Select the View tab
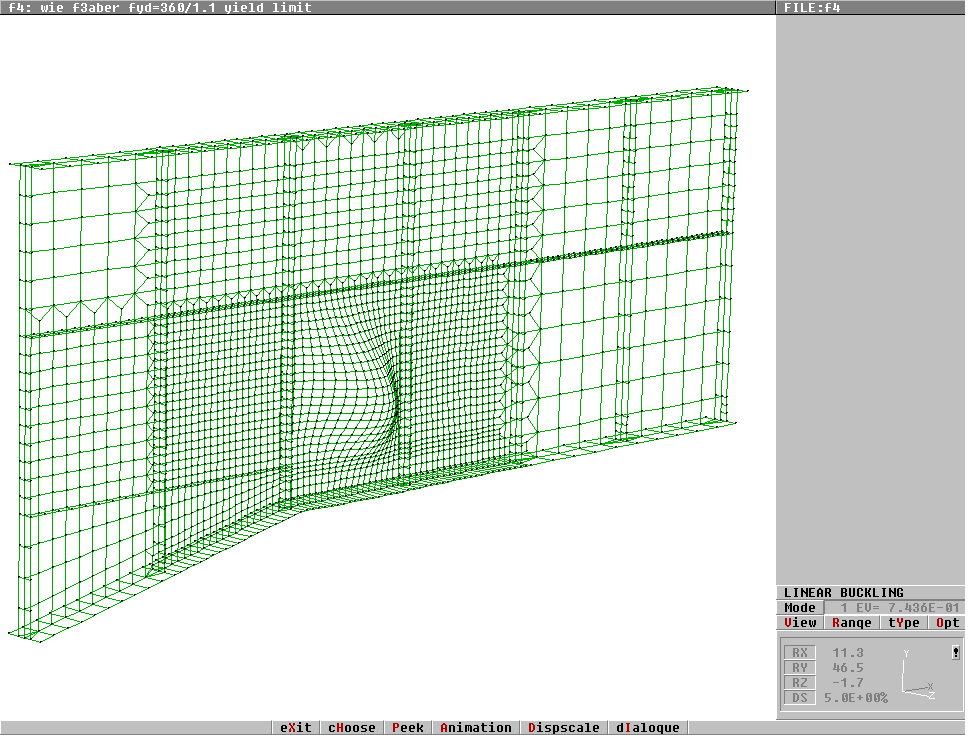 (800, 623)
